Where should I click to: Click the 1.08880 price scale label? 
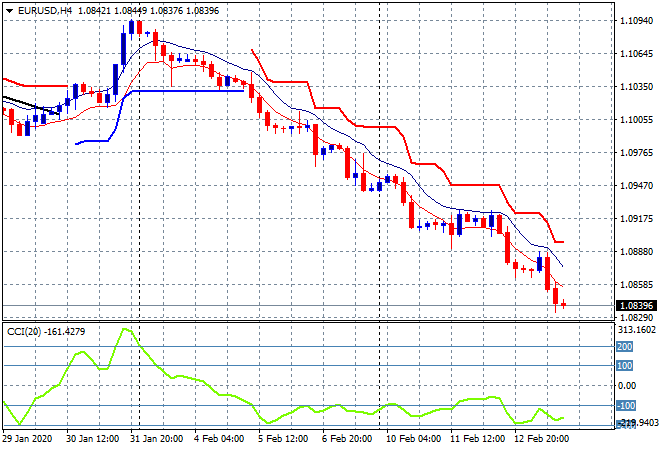point(636,252)
